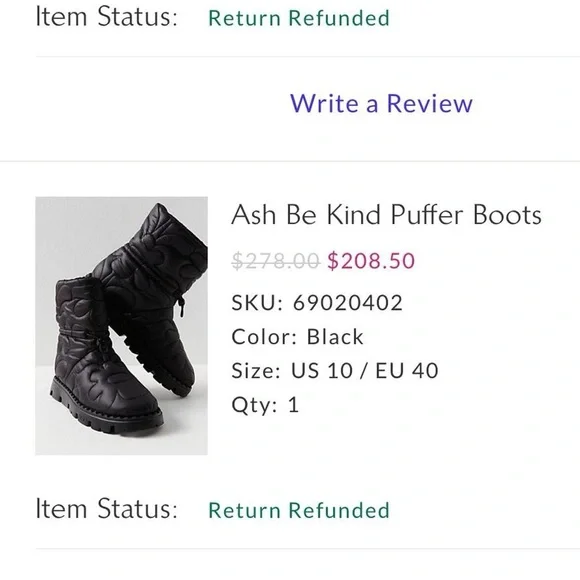Click the quantity value 1
The height and width of the screenshot is (580, 580).
pyautogui.click(x=293, y=404)
